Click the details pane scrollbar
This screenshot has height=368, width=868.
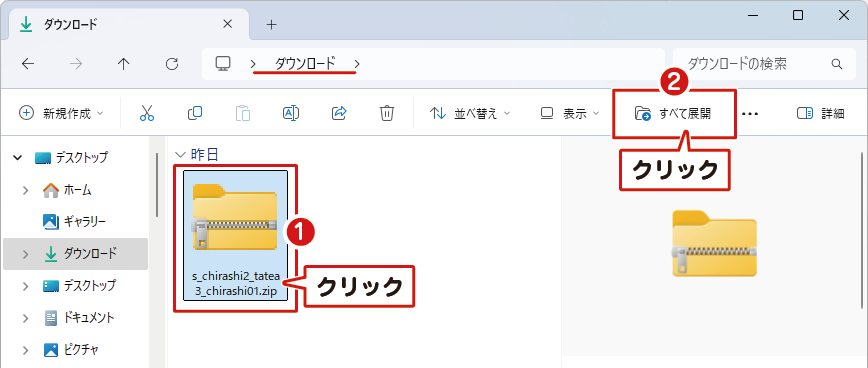(862, 229)
